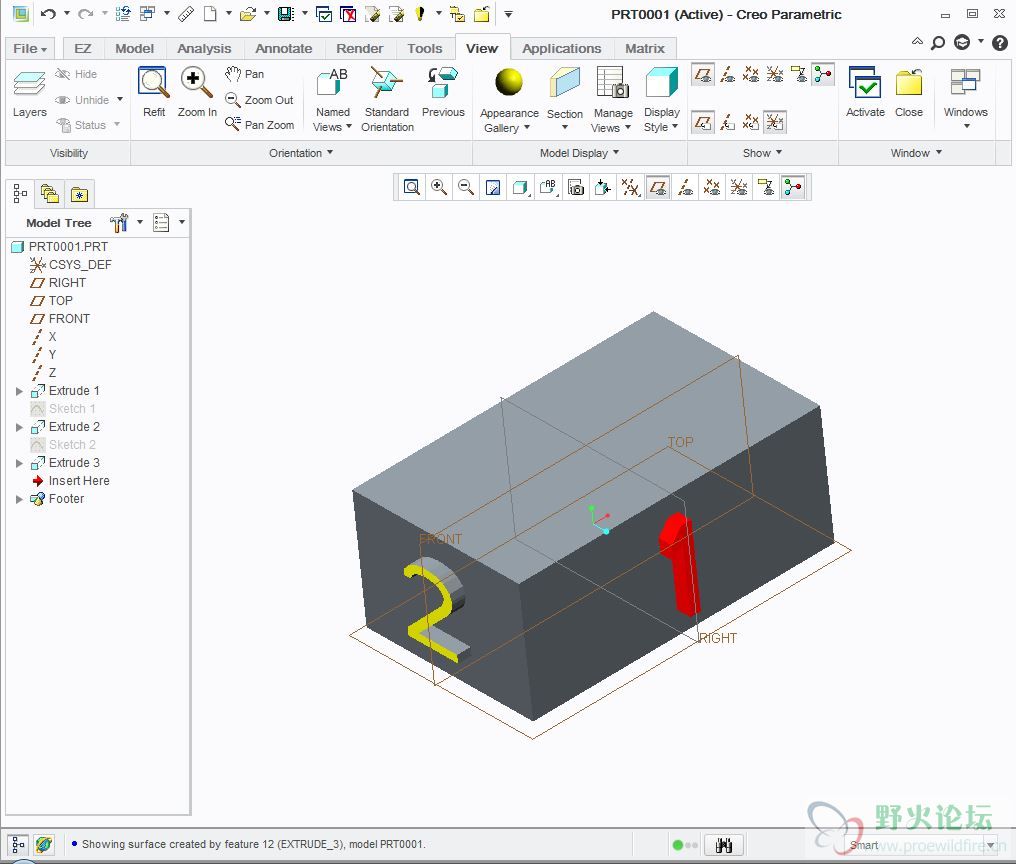Open the Windows dropdown
The height and width of the screenshot is (864, 1016).
(965, 118)
